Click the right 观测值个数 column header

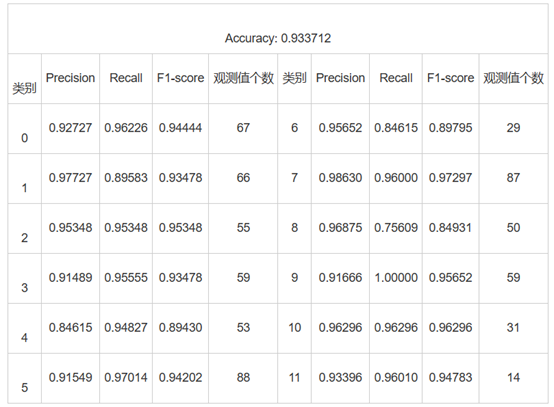coord(513,78)
